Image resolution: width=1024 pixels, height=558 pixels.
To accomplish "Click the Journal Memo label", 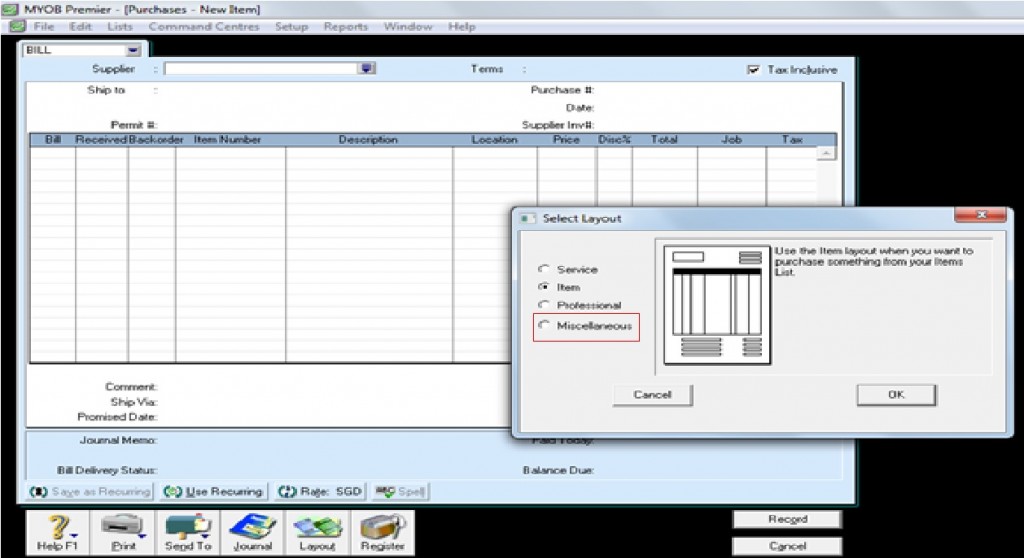I will [x=118, y=440].
